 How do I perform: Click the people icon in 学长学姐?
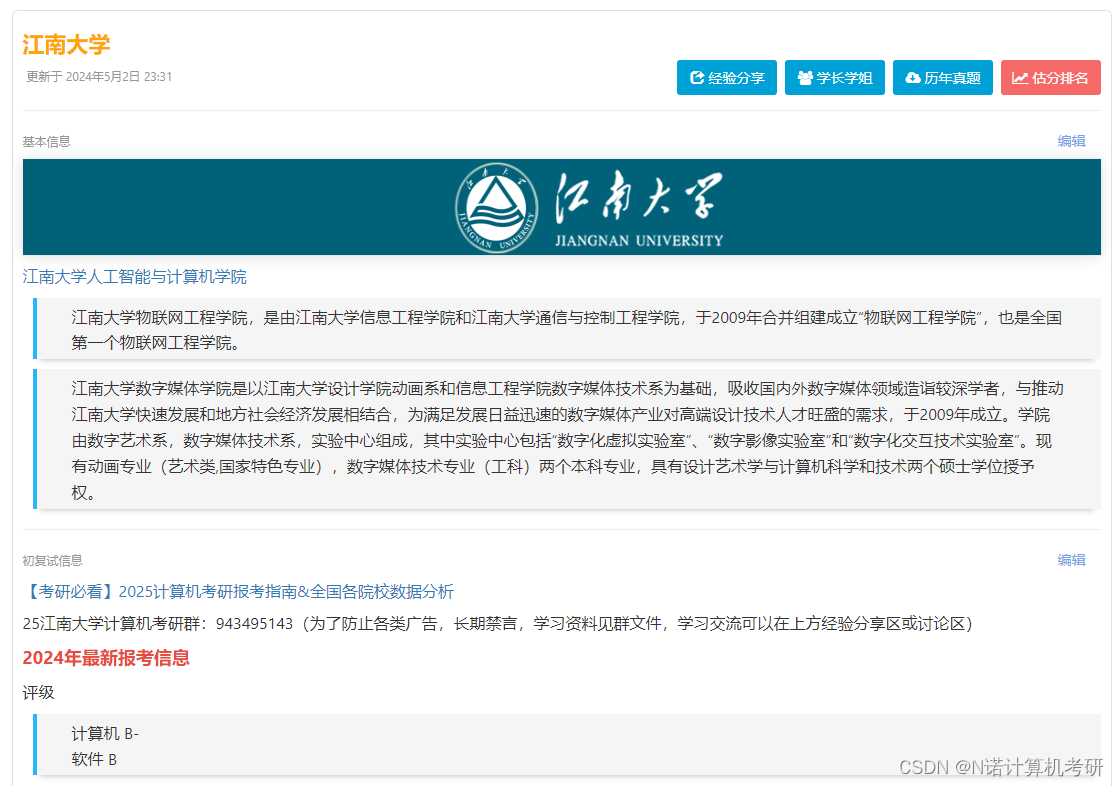click(805, 78)
